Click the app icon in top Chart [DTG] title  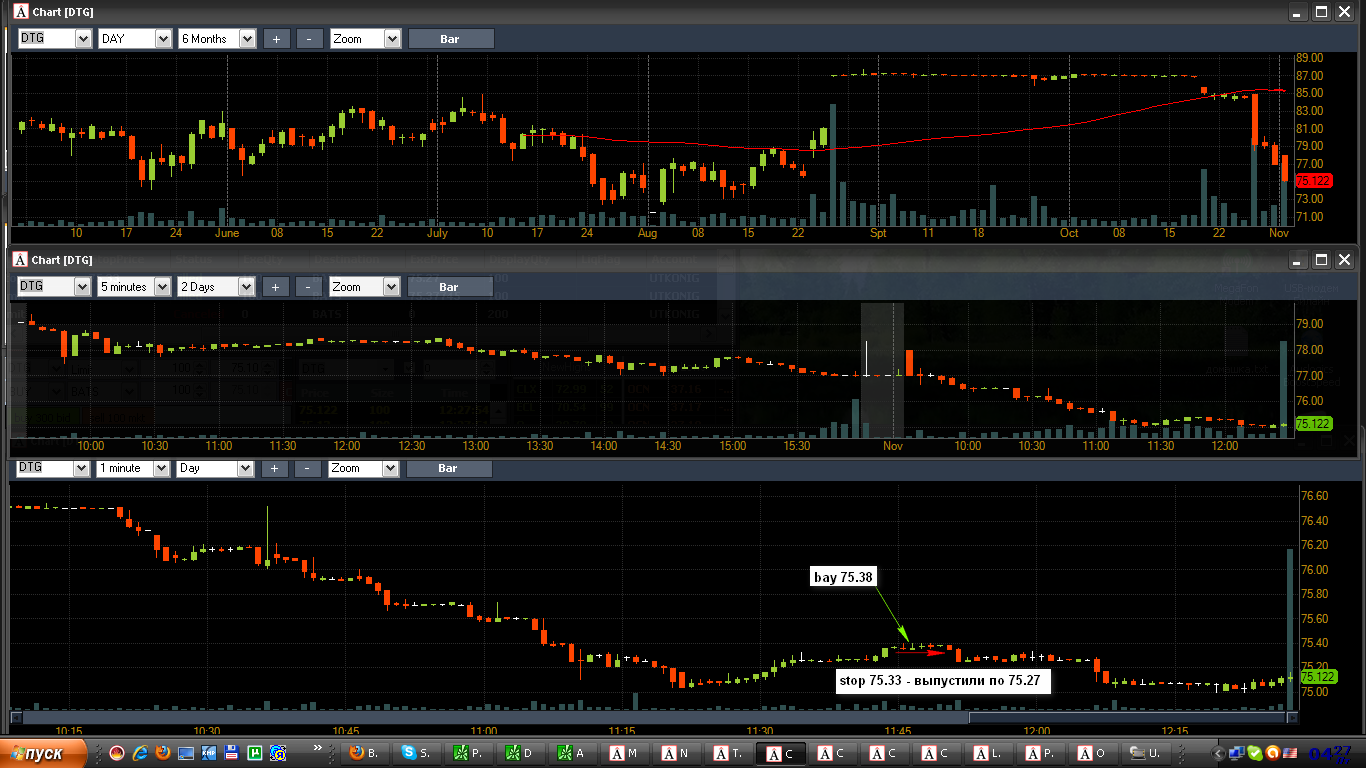19,12
